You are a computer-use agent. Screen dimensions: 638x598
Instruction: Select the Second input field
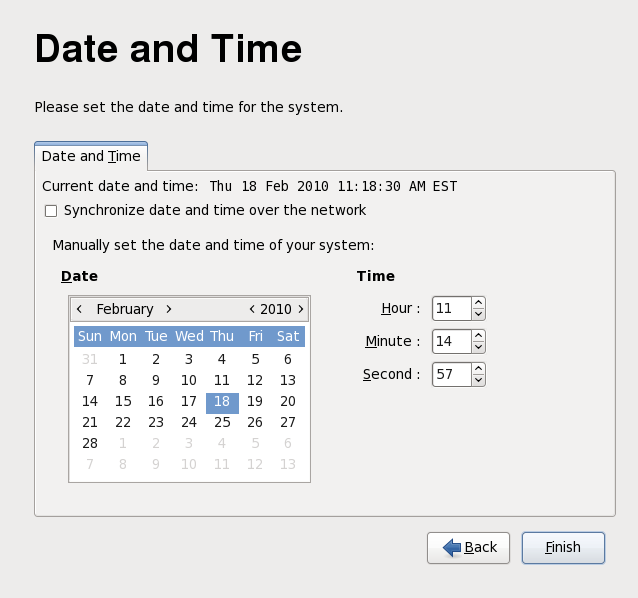click(451, 374)
